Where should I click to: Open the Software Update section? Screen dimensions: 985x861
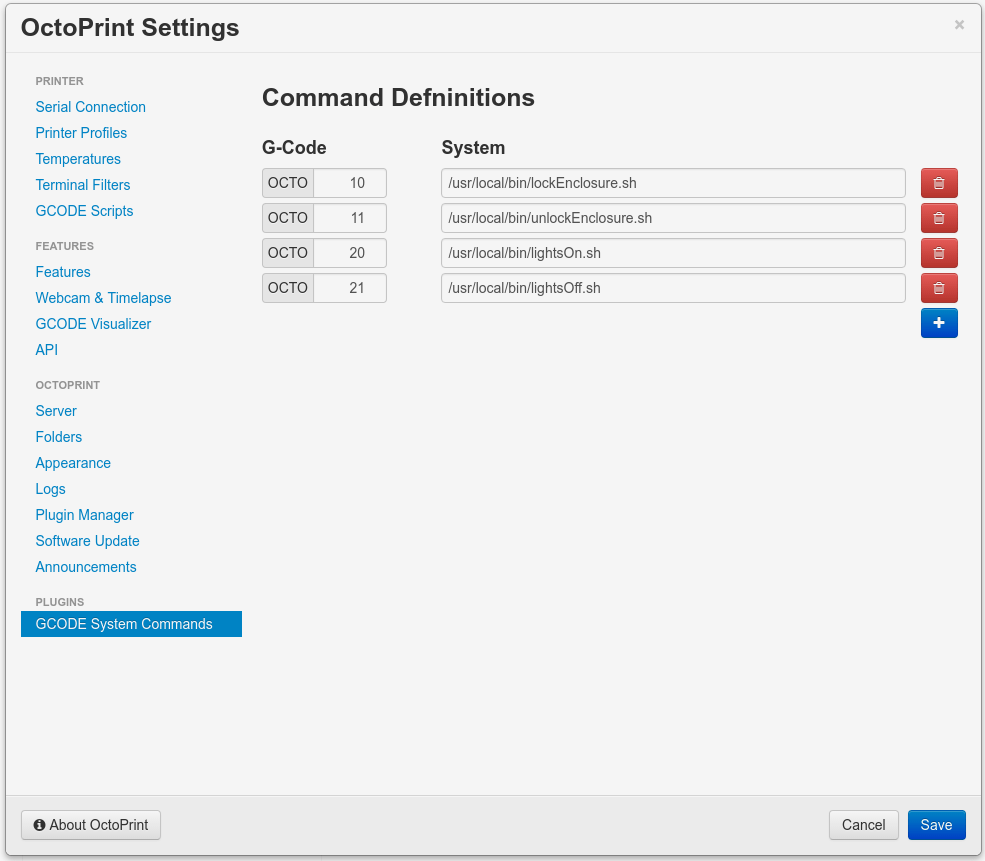click(87, 541)
